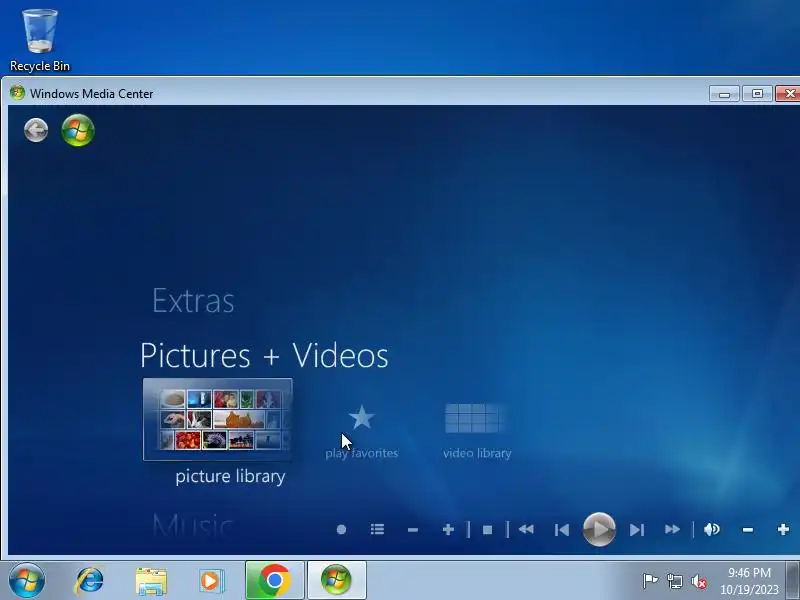
Task: Click the video library label
Action: point(477,453)
